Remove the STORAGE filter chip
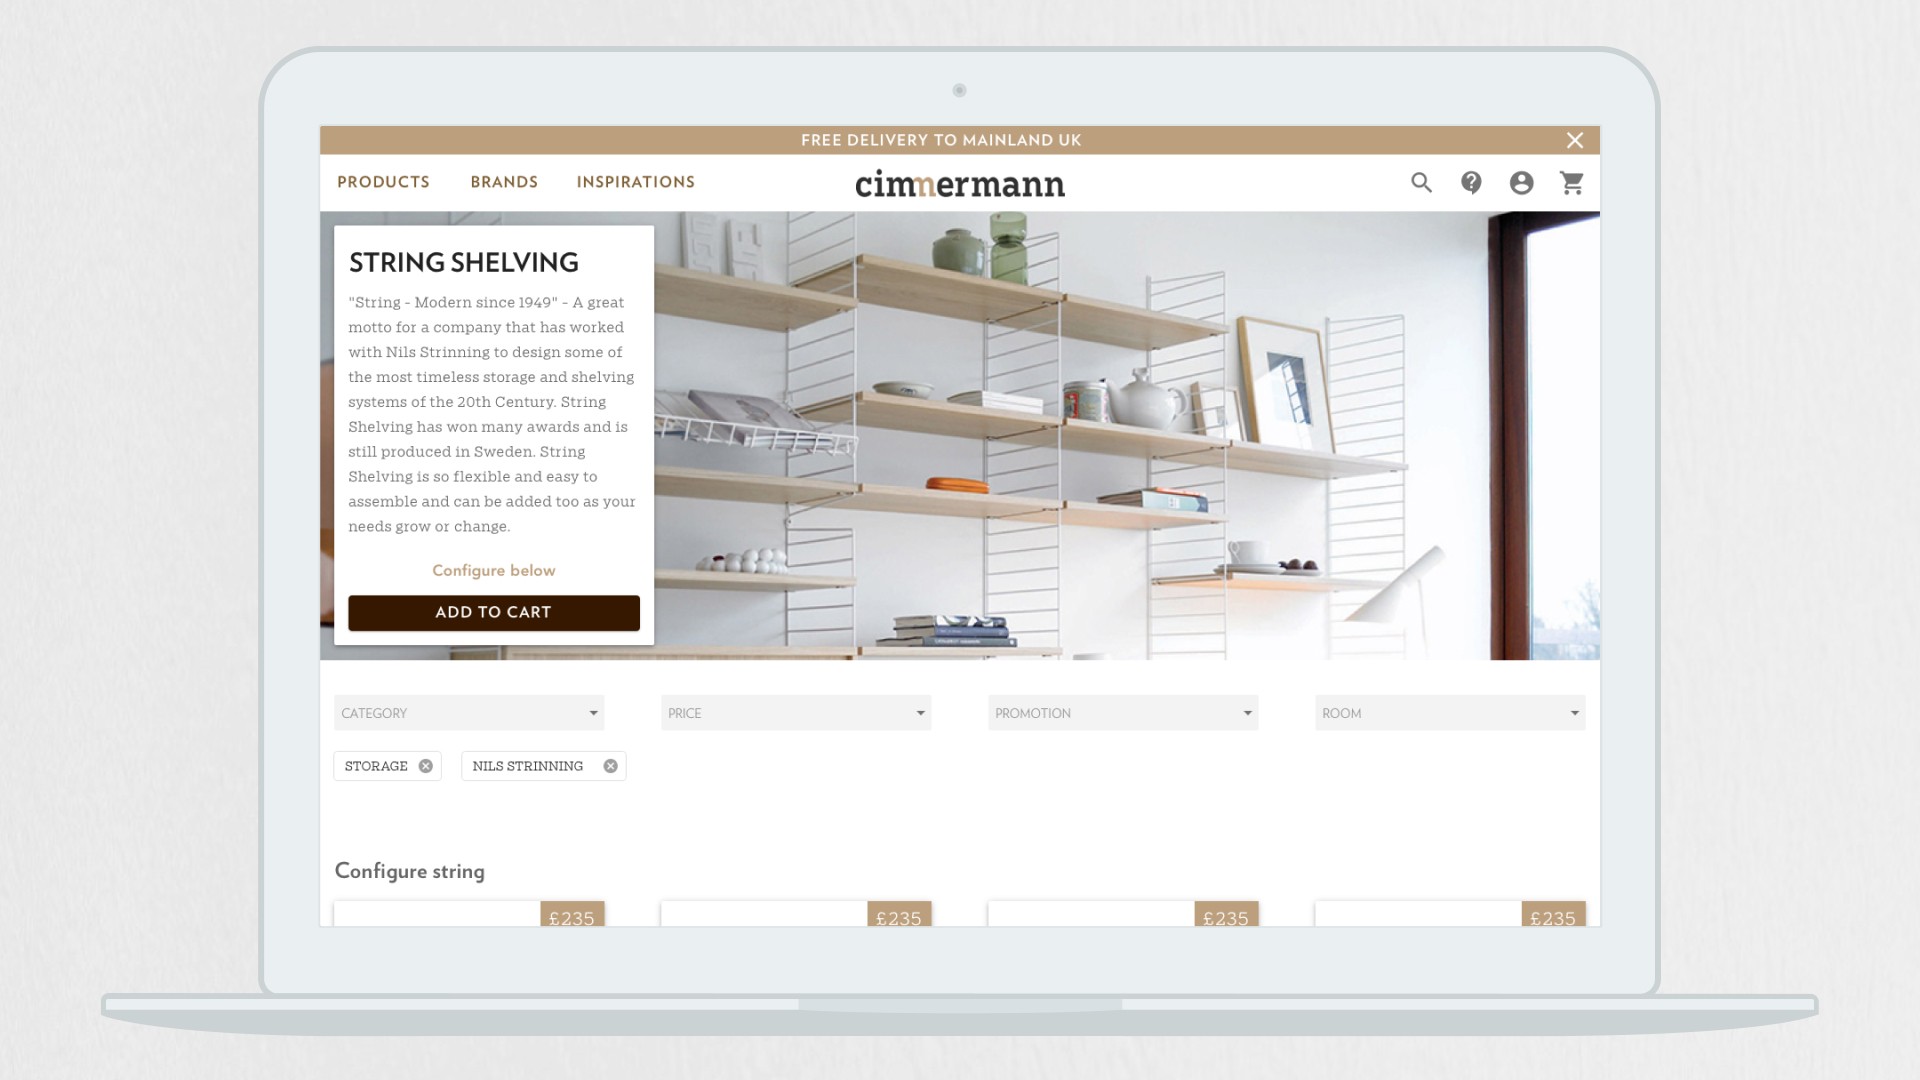Viewport: 1920px width, 1080px height. click(x=426, y=766)
